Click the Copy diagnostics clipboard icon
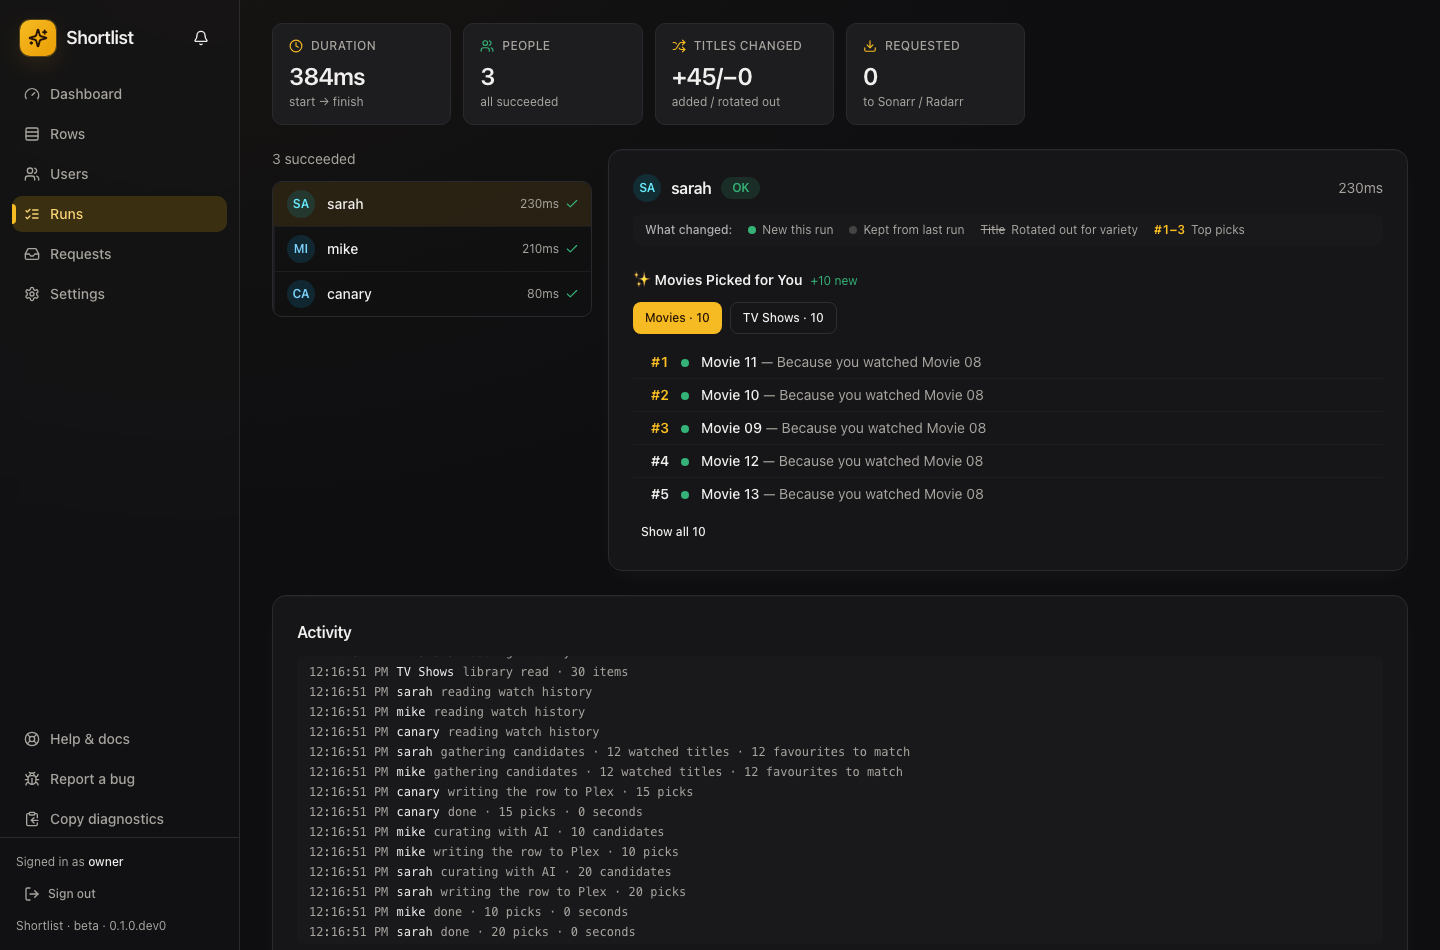 [32, 819]
